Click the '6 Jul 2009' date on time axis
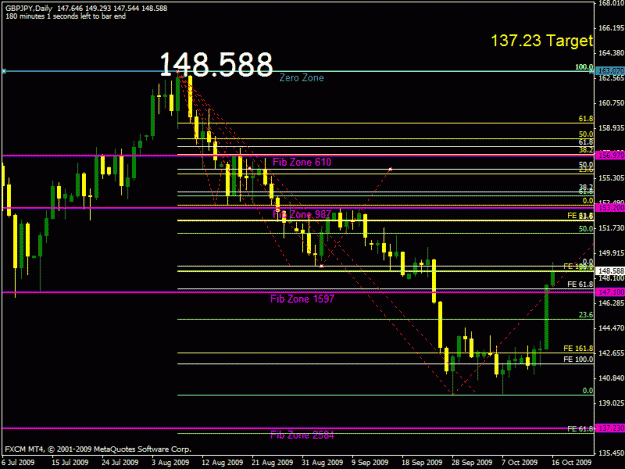 18,462
